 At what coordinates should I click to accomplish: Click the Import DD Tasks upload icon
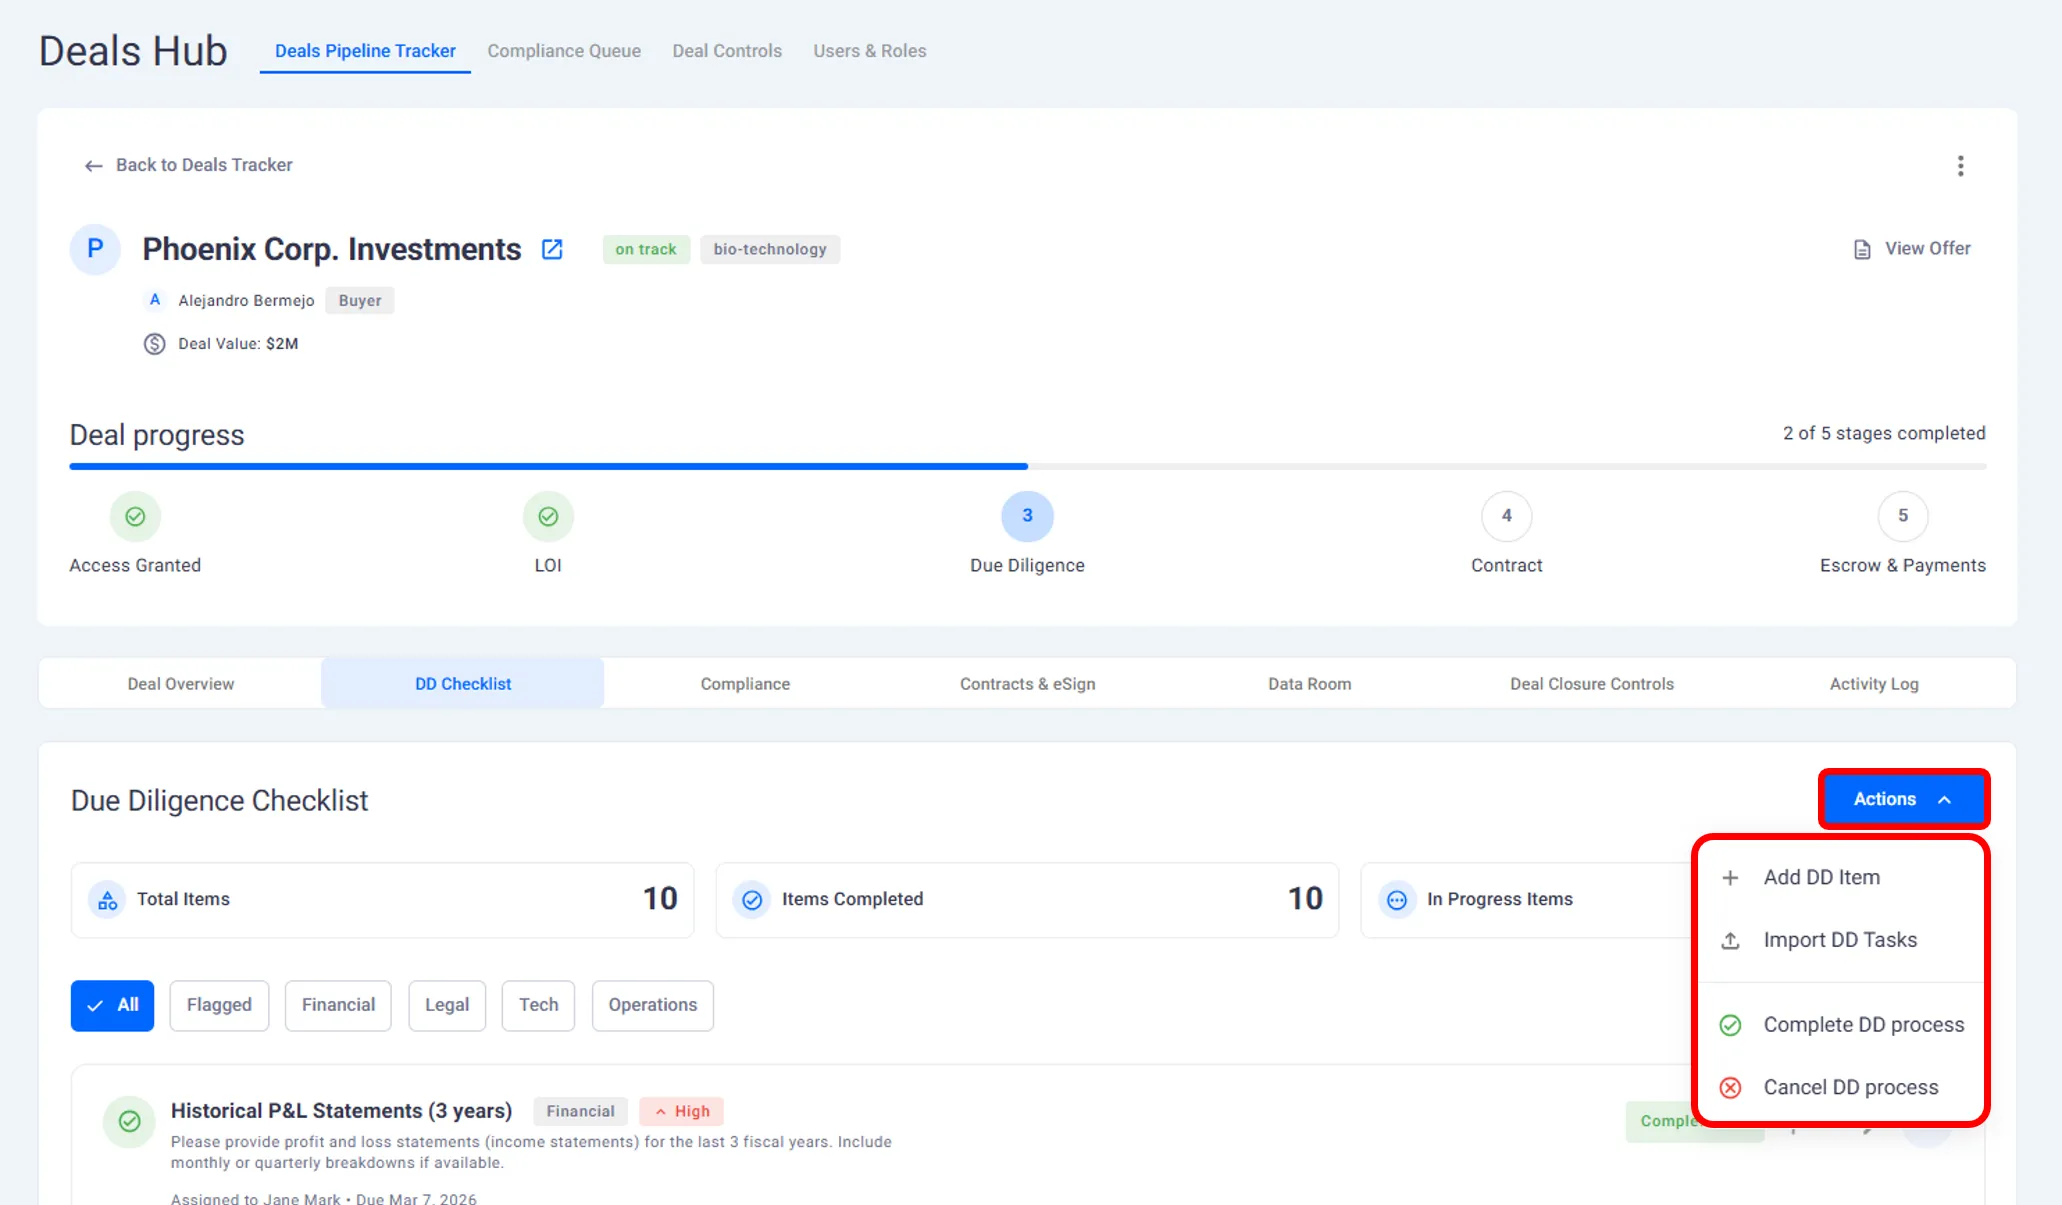(x=1730, y=941)
